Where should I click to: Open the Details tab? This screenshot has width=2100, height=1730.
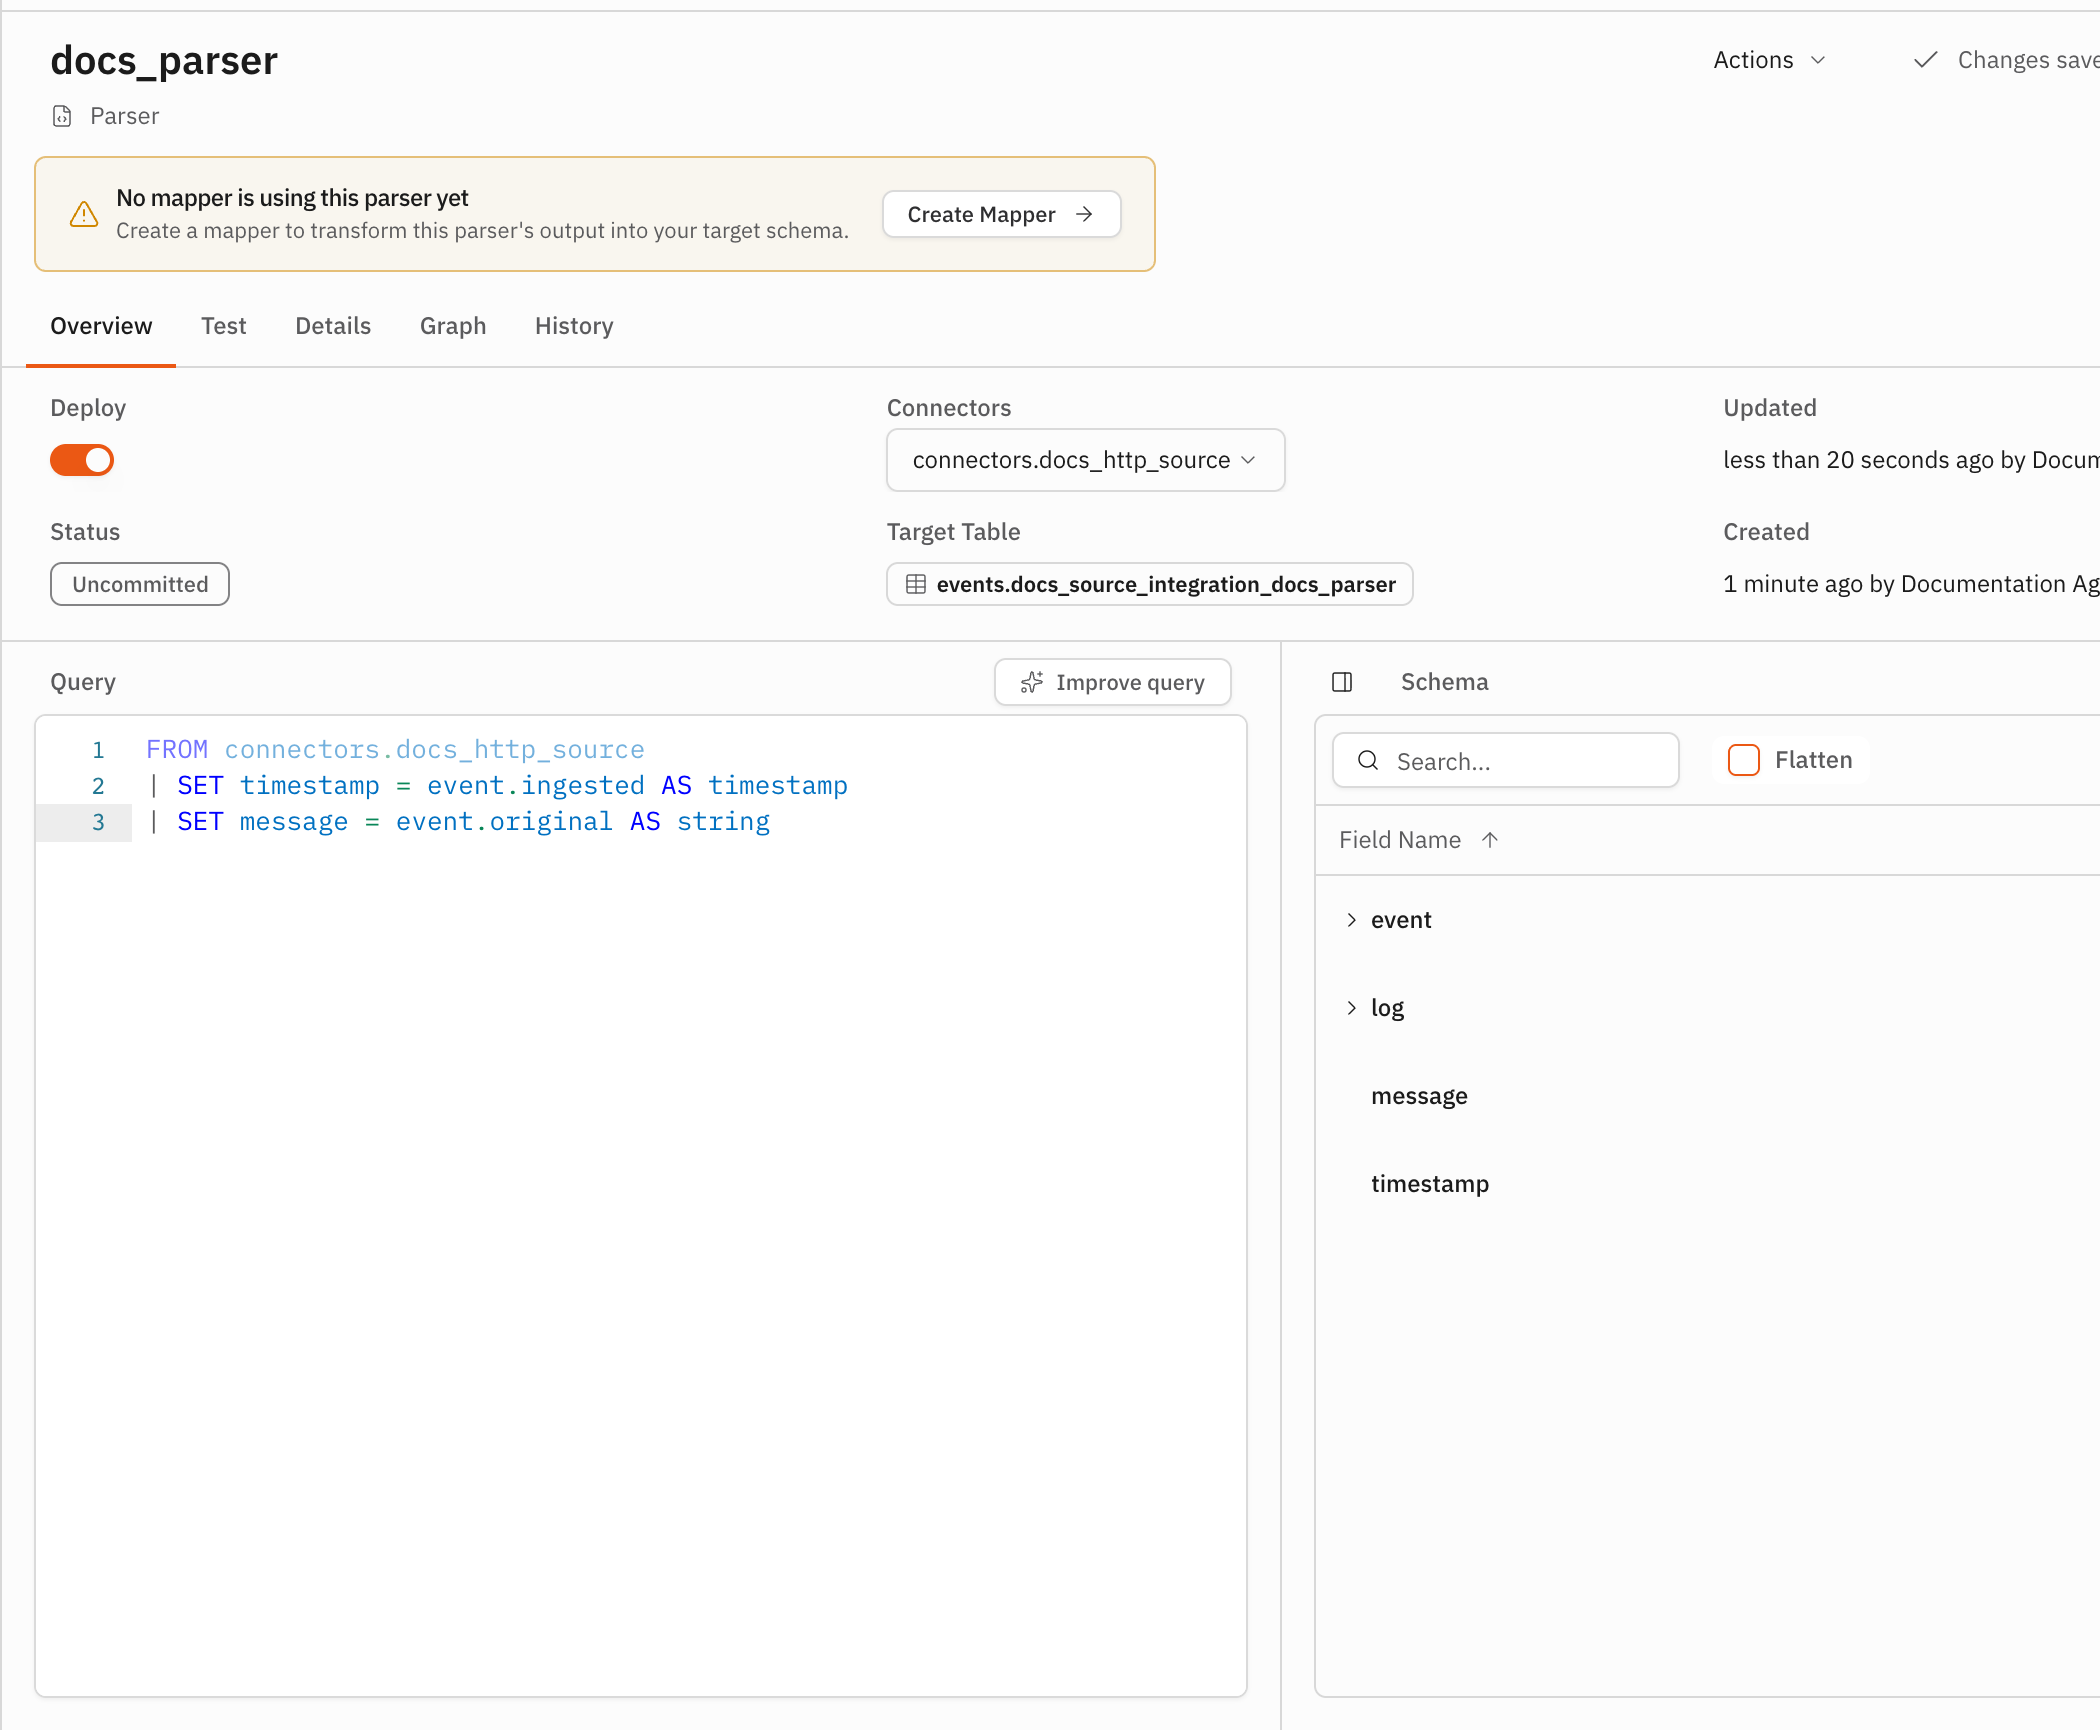pos(333,326)
